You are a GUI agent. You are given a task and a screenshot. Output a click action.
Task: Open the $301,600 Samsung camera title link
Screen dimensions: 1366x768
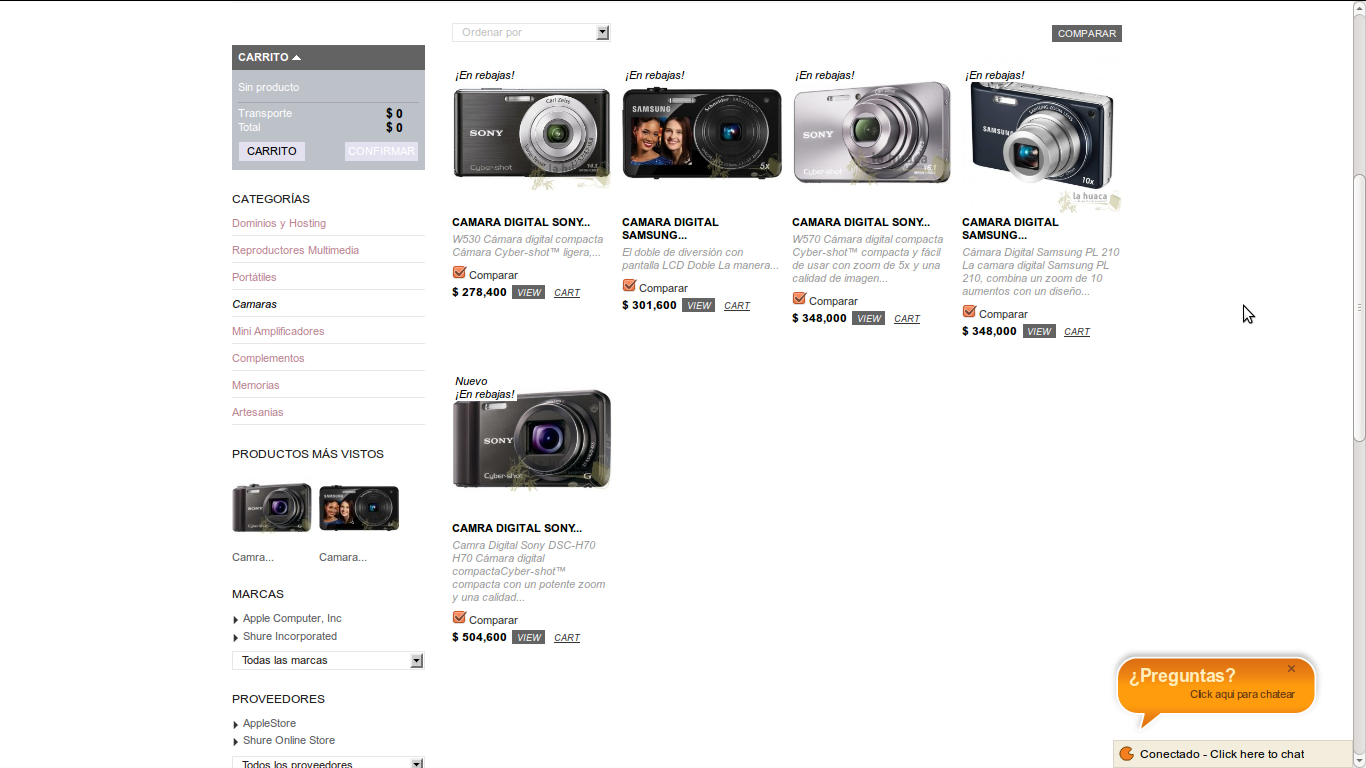click(670, 229)
